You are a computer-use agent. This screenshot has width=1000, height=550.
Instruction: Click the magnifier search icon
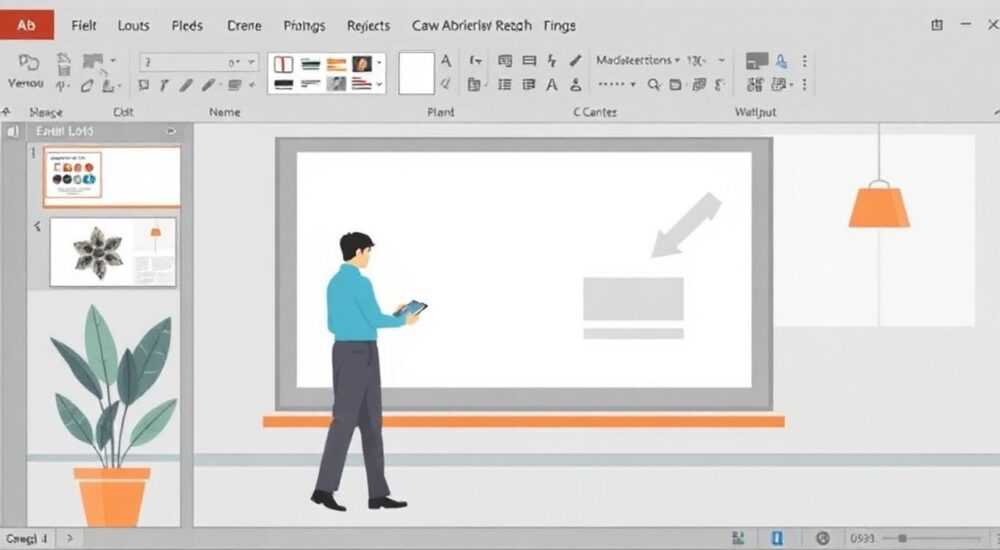[x=654, y=84]
